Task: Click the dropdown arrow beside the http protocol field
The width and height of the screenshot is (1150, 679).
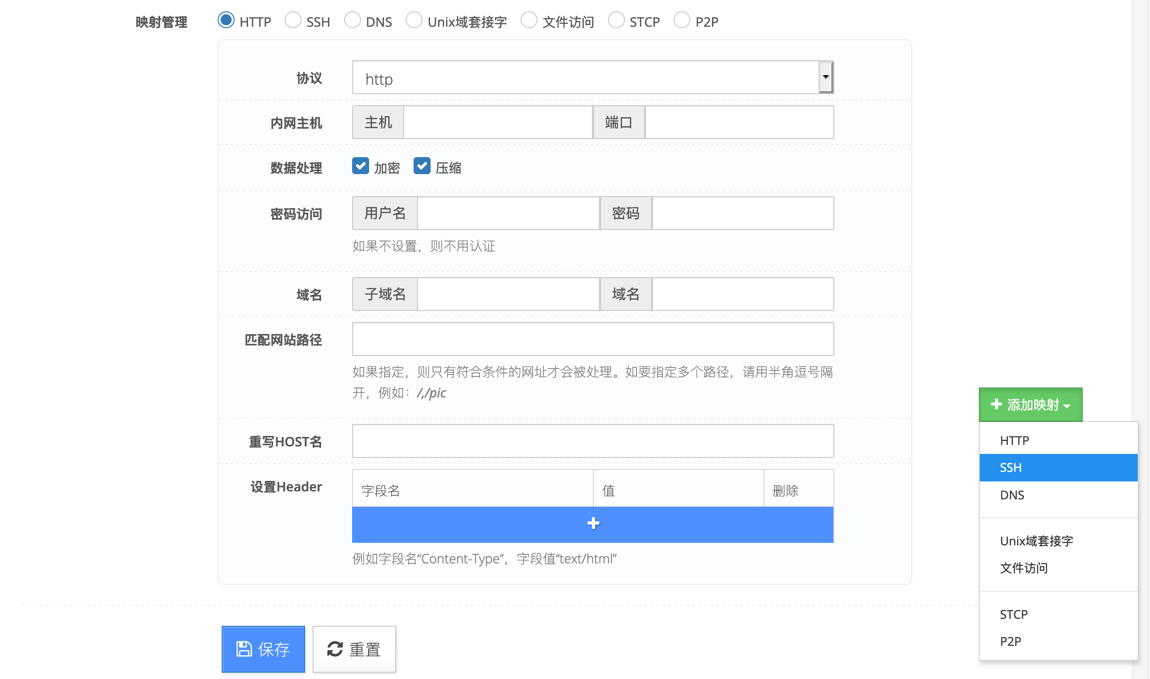Action: point(826,76)
